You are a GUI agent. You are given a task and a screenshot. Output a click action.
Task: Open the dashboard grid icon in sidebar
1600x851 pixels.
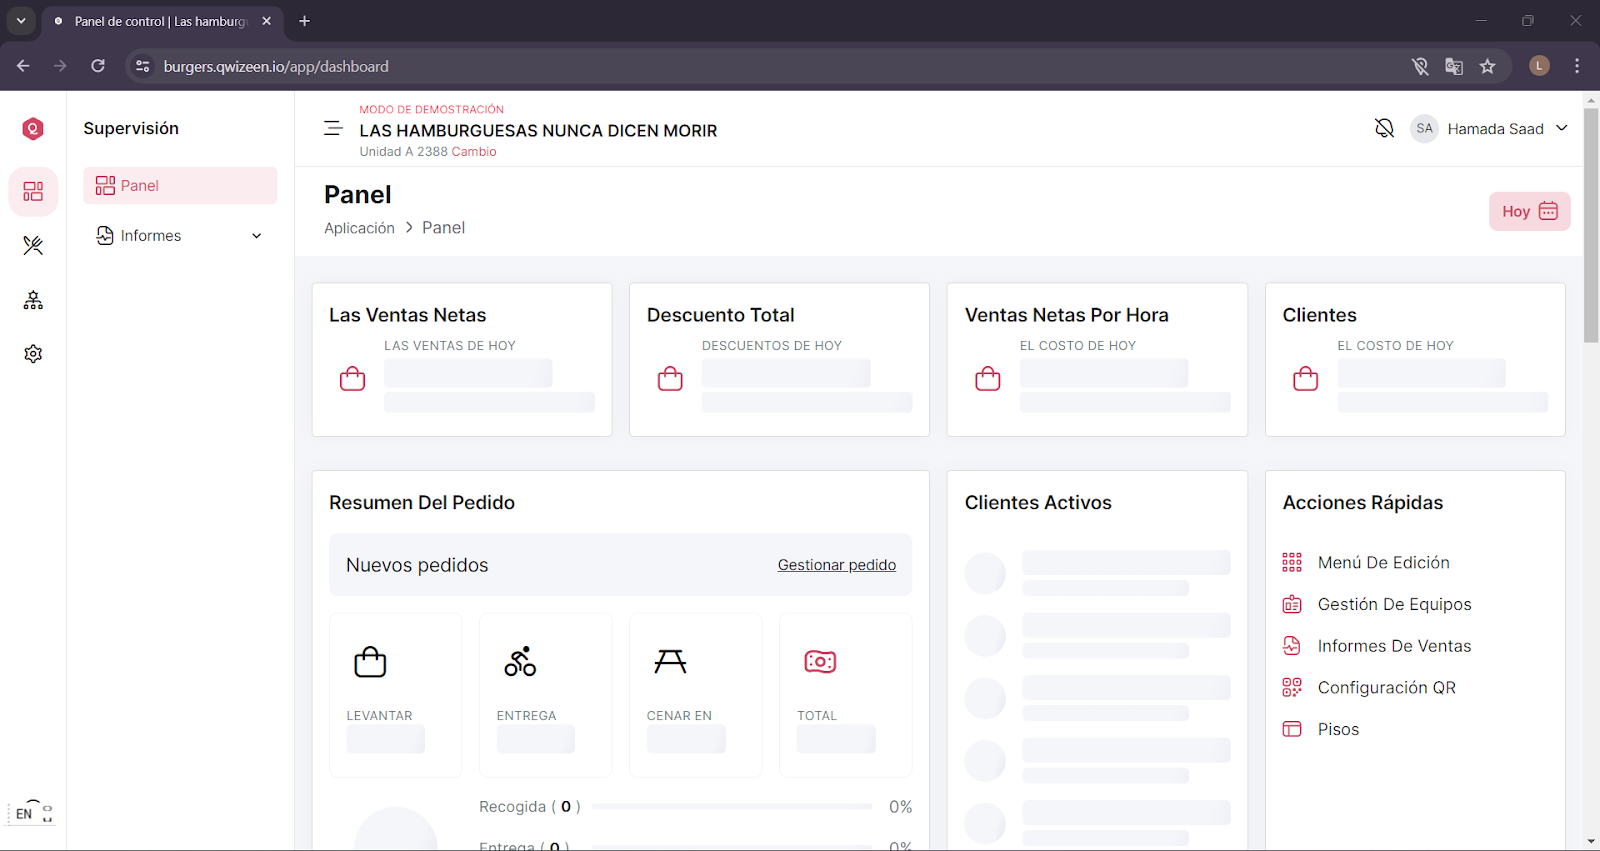(33, 191)
